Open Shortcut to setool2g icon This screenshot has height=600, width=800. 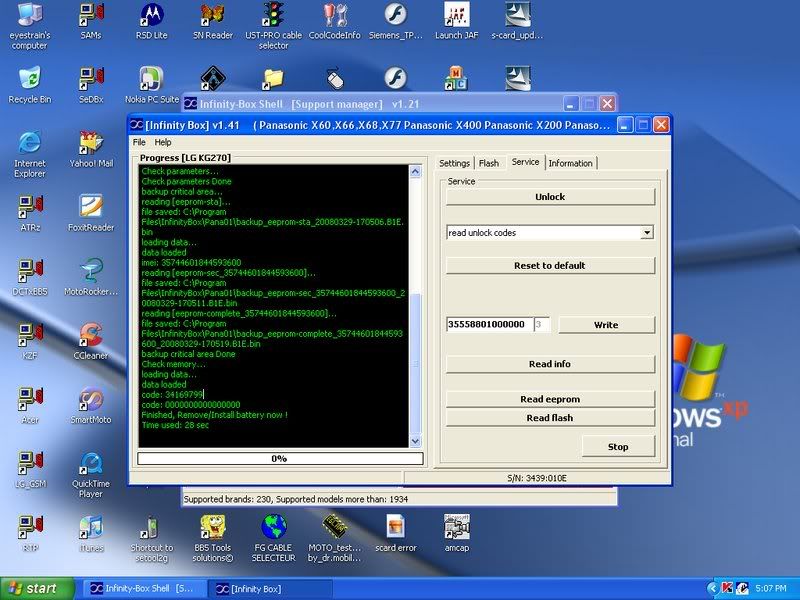tap(152, 539)
